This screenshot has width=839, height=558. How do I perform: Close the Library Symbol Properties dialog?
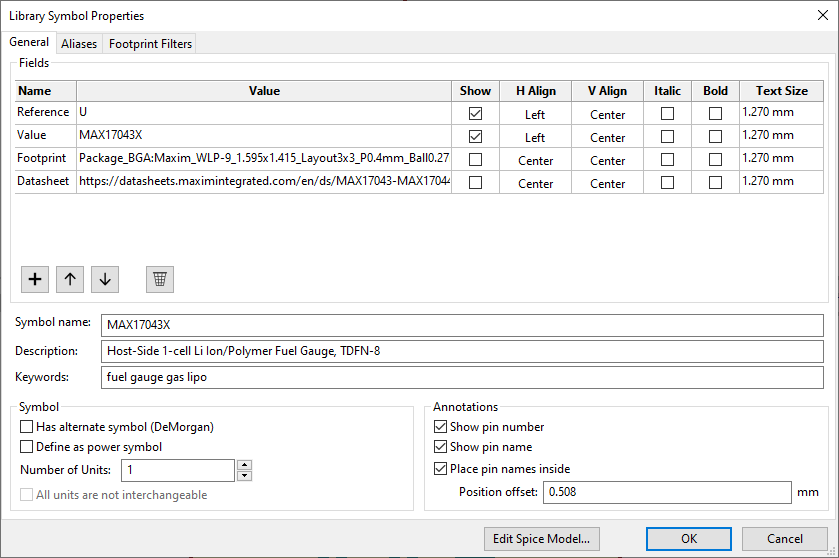point(821,15)
